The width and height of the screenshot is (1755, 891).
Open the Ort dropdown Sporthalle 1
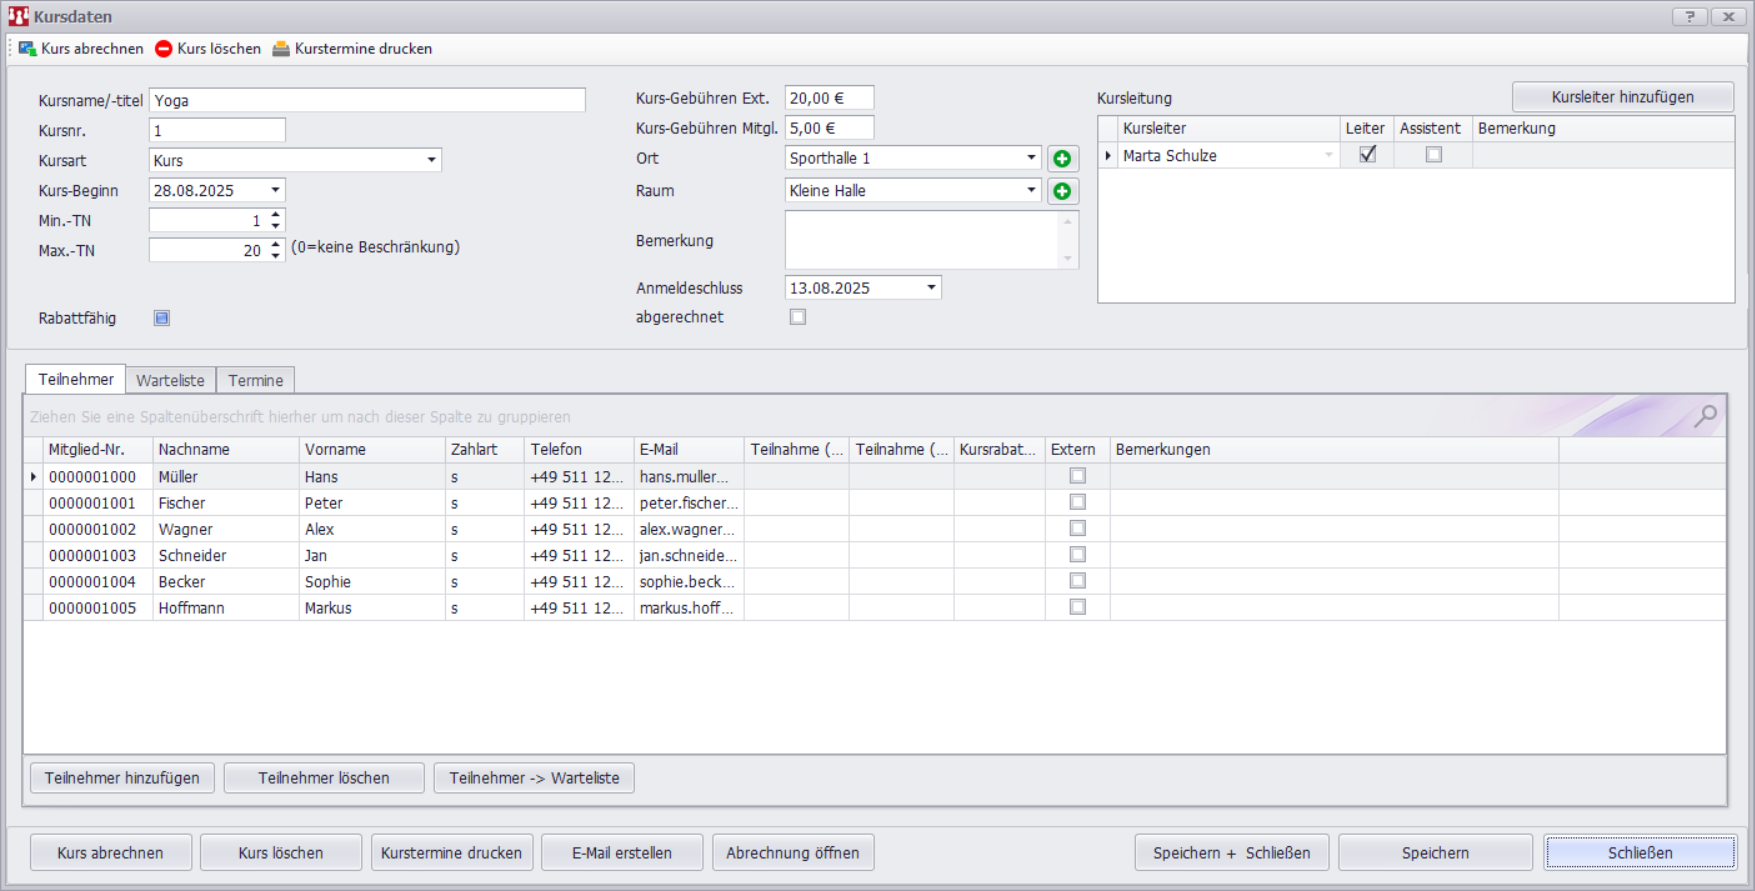pyautogui.click(x=1031, y=158)
